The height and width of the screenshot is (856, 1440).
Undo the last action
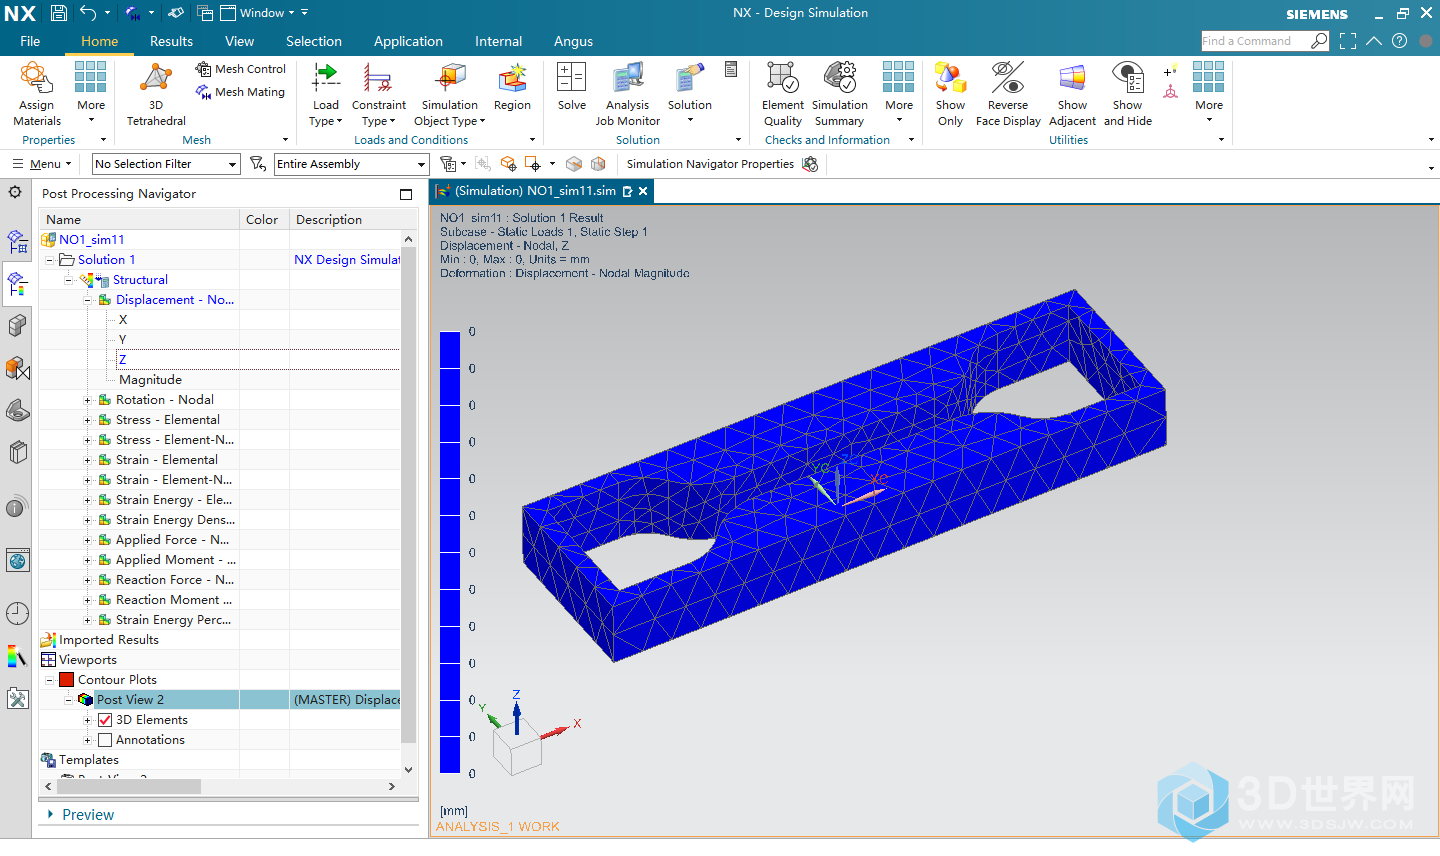(88, 13)
